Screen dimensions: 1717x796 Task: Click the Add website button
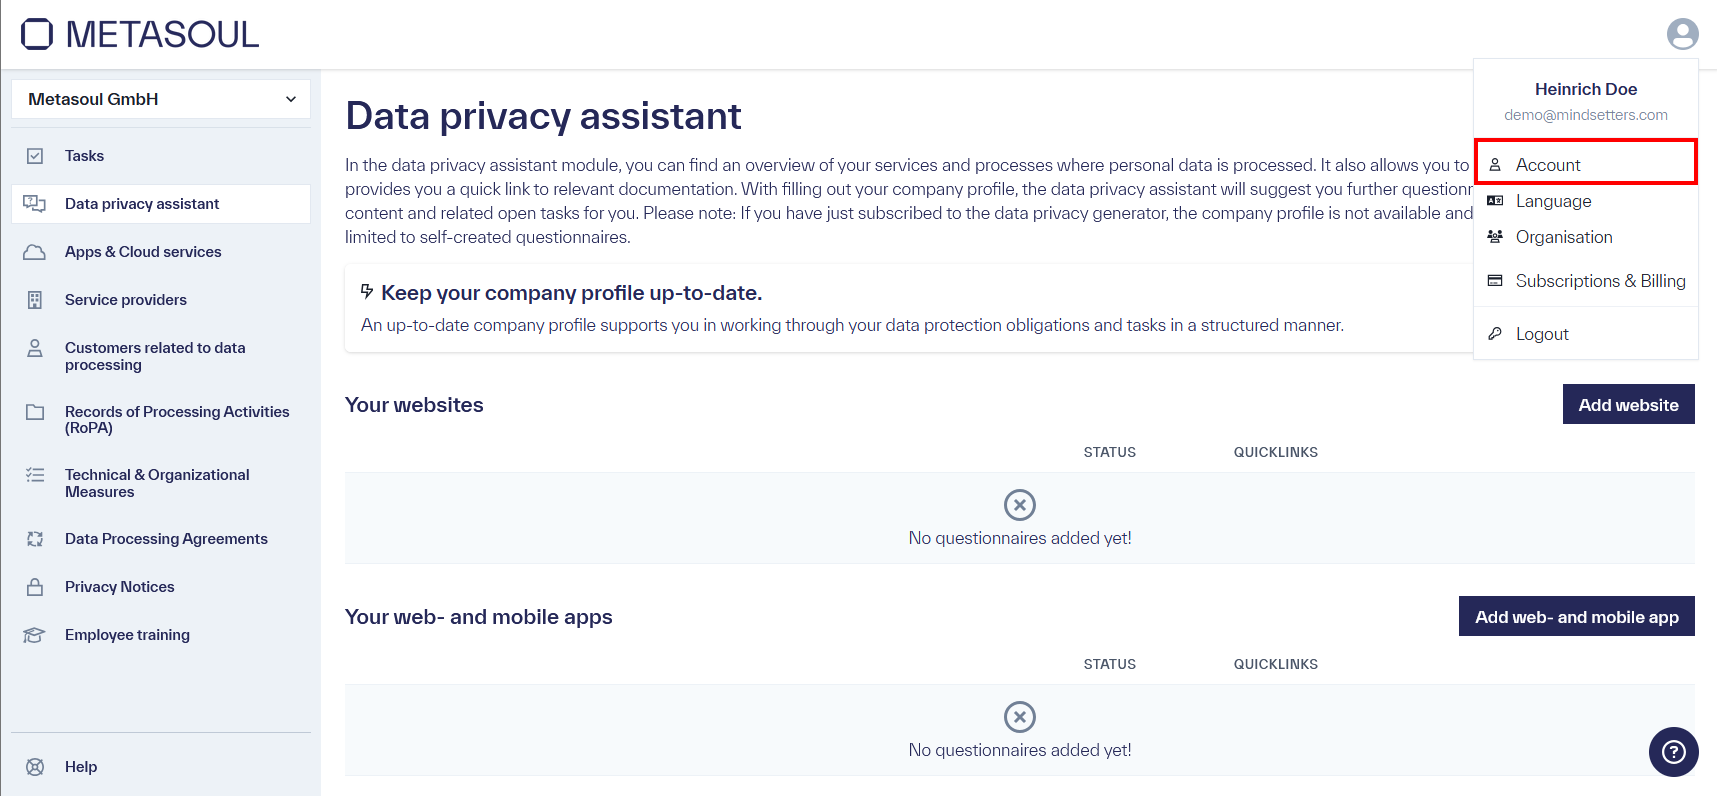1628,404
